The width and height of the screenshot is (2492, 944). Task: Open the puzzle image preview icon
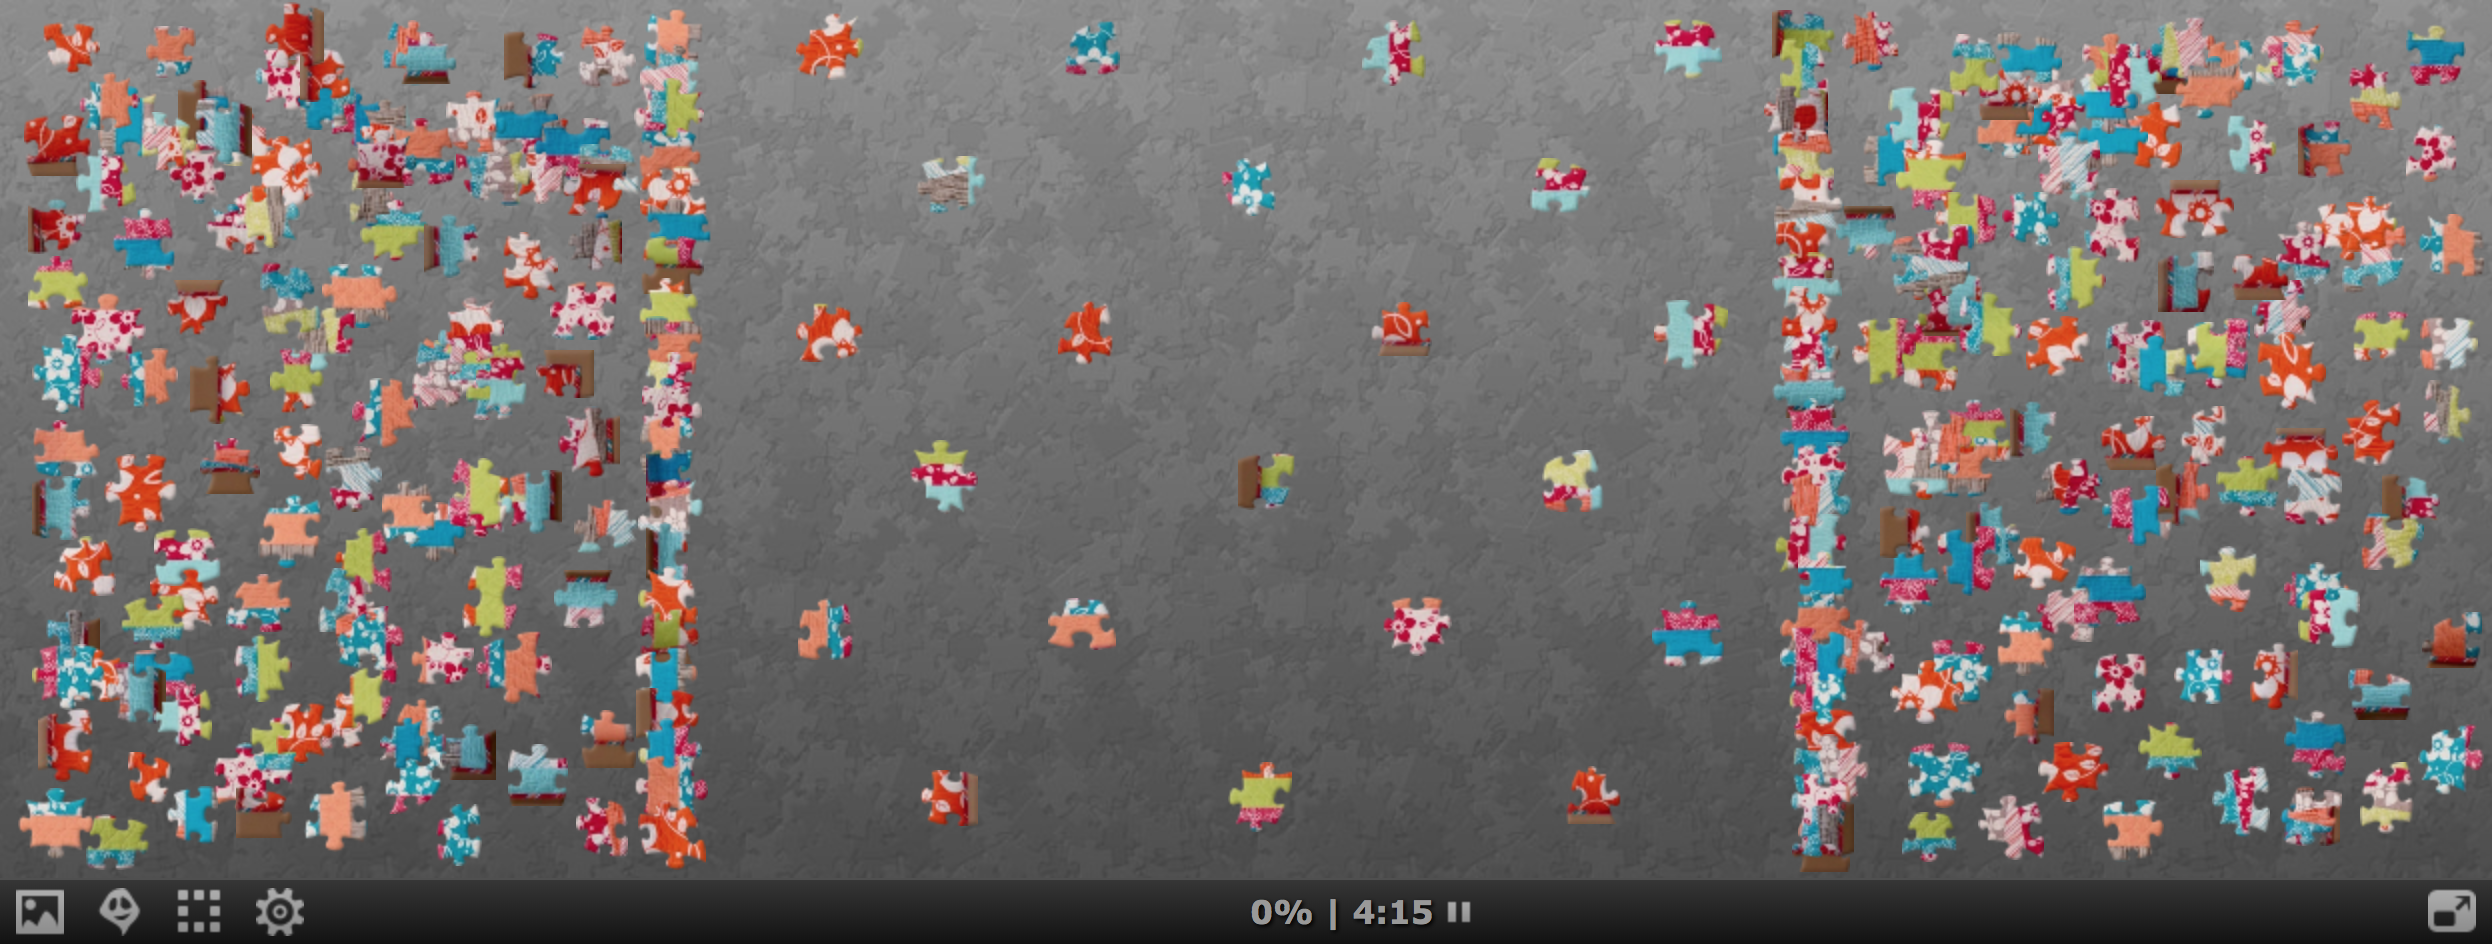(40, 912)
